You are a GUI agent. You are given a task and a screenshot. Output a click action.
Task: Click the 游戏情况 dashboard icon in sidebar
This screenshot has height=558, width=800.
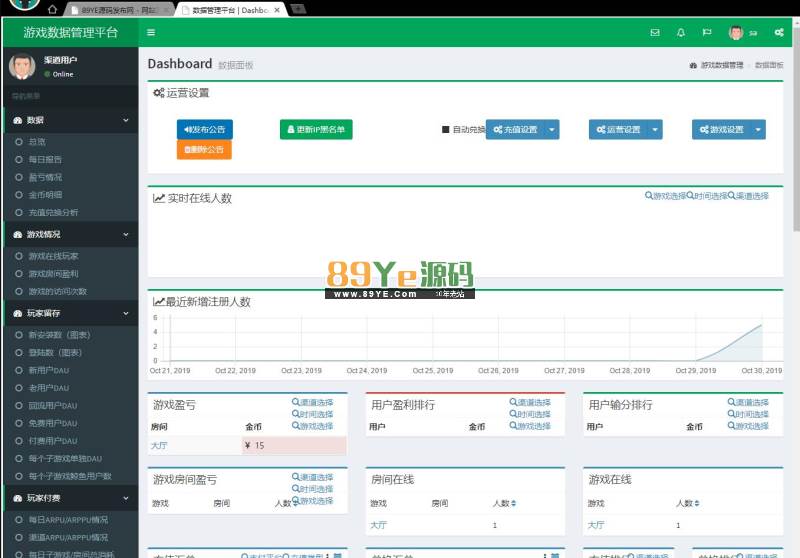coord(18,235)
